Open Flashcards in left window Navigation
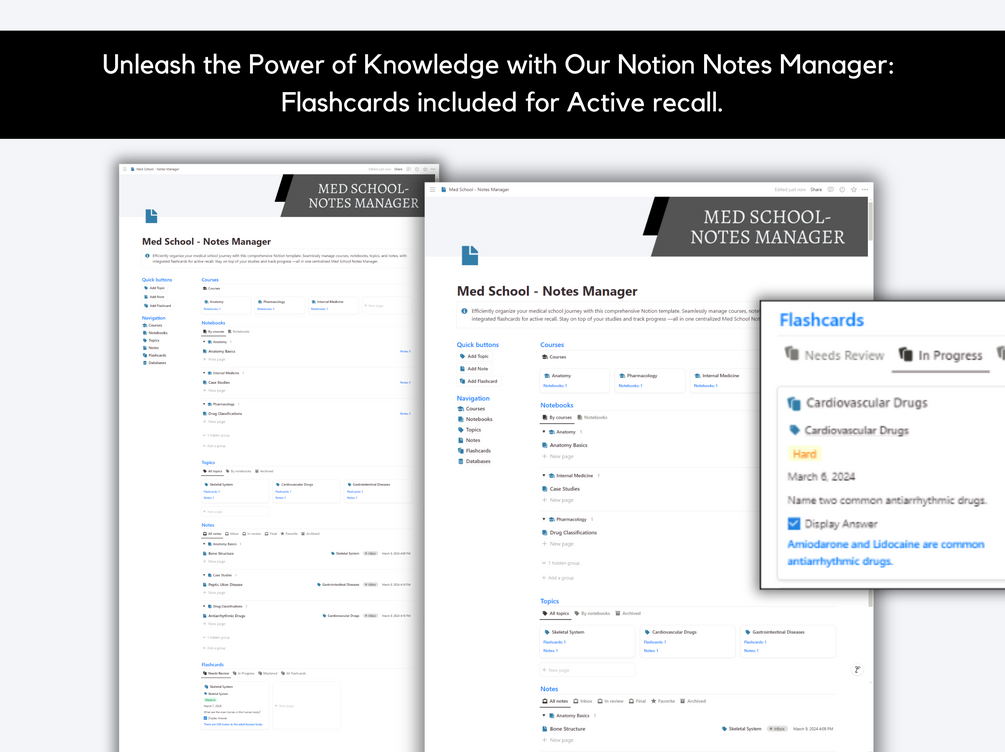Screen dimensions: 1005x752 click(x=154, y=355)
